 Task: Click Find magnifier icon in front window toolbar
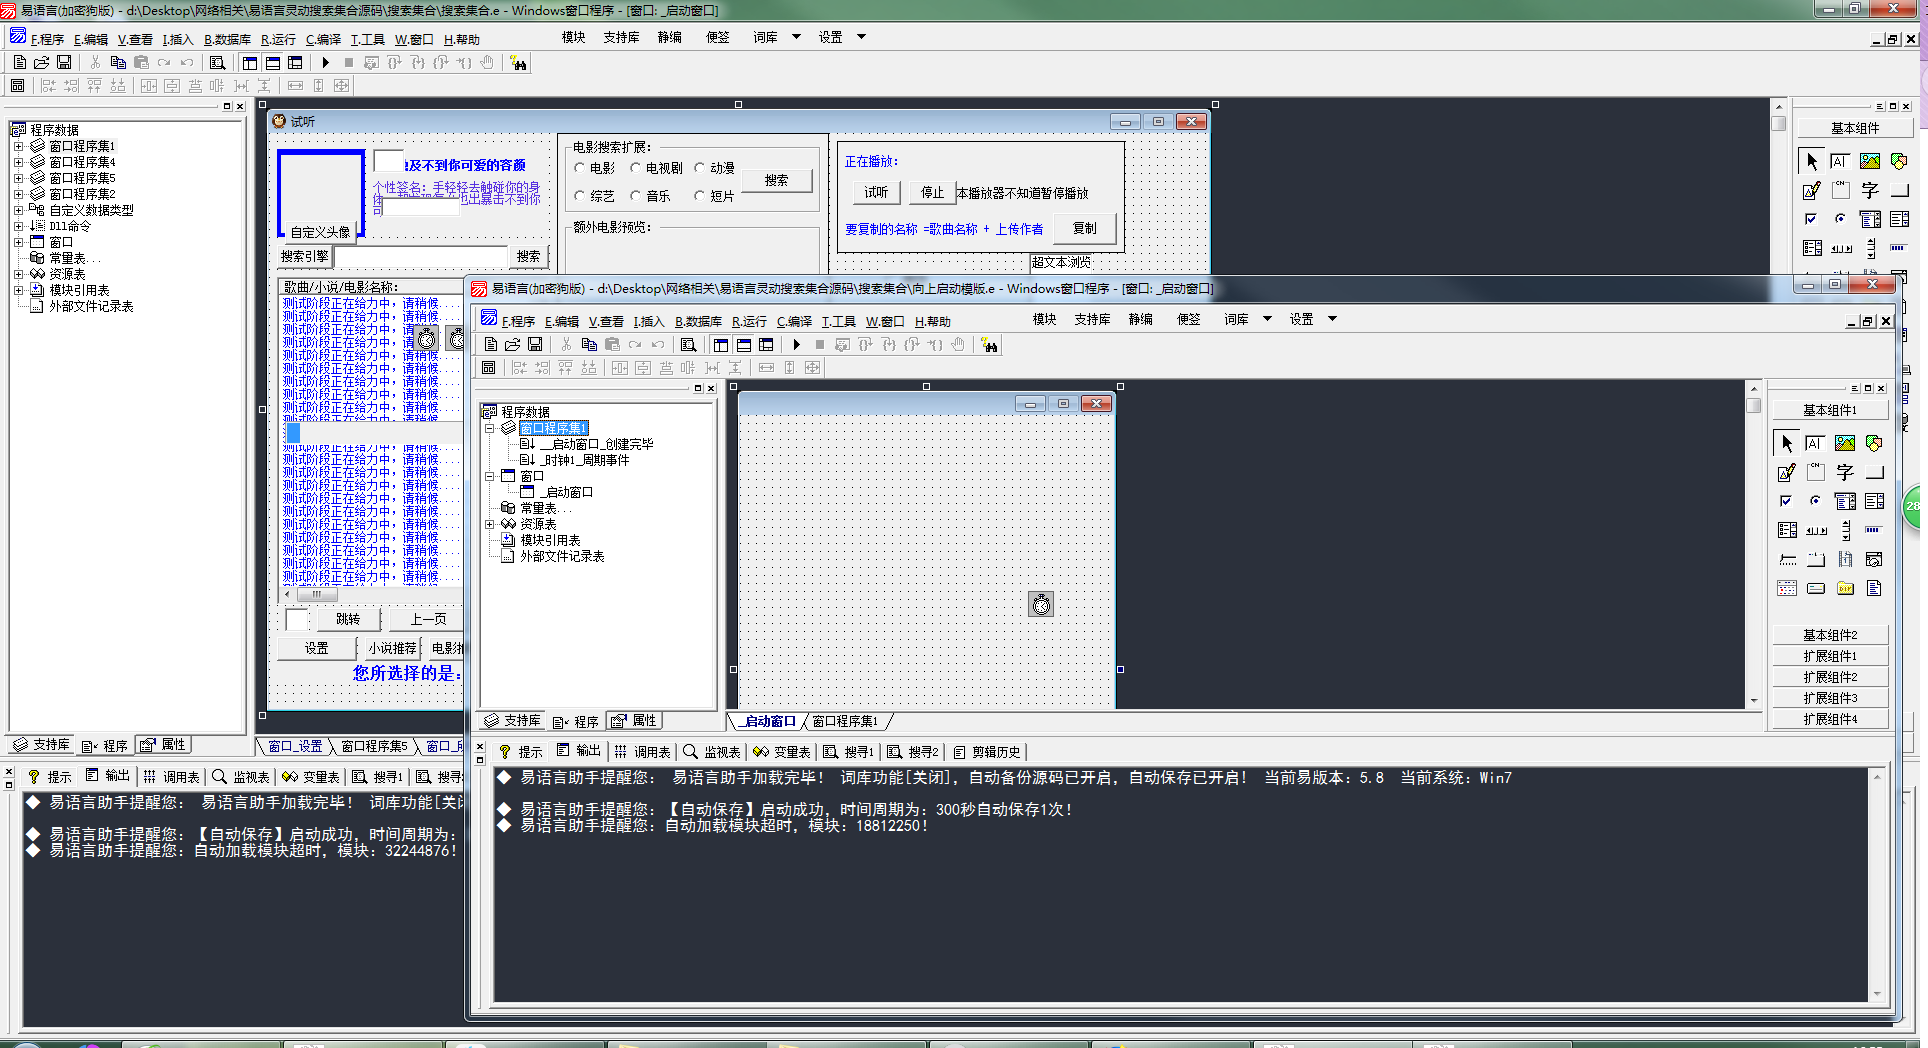coord(688,344)
